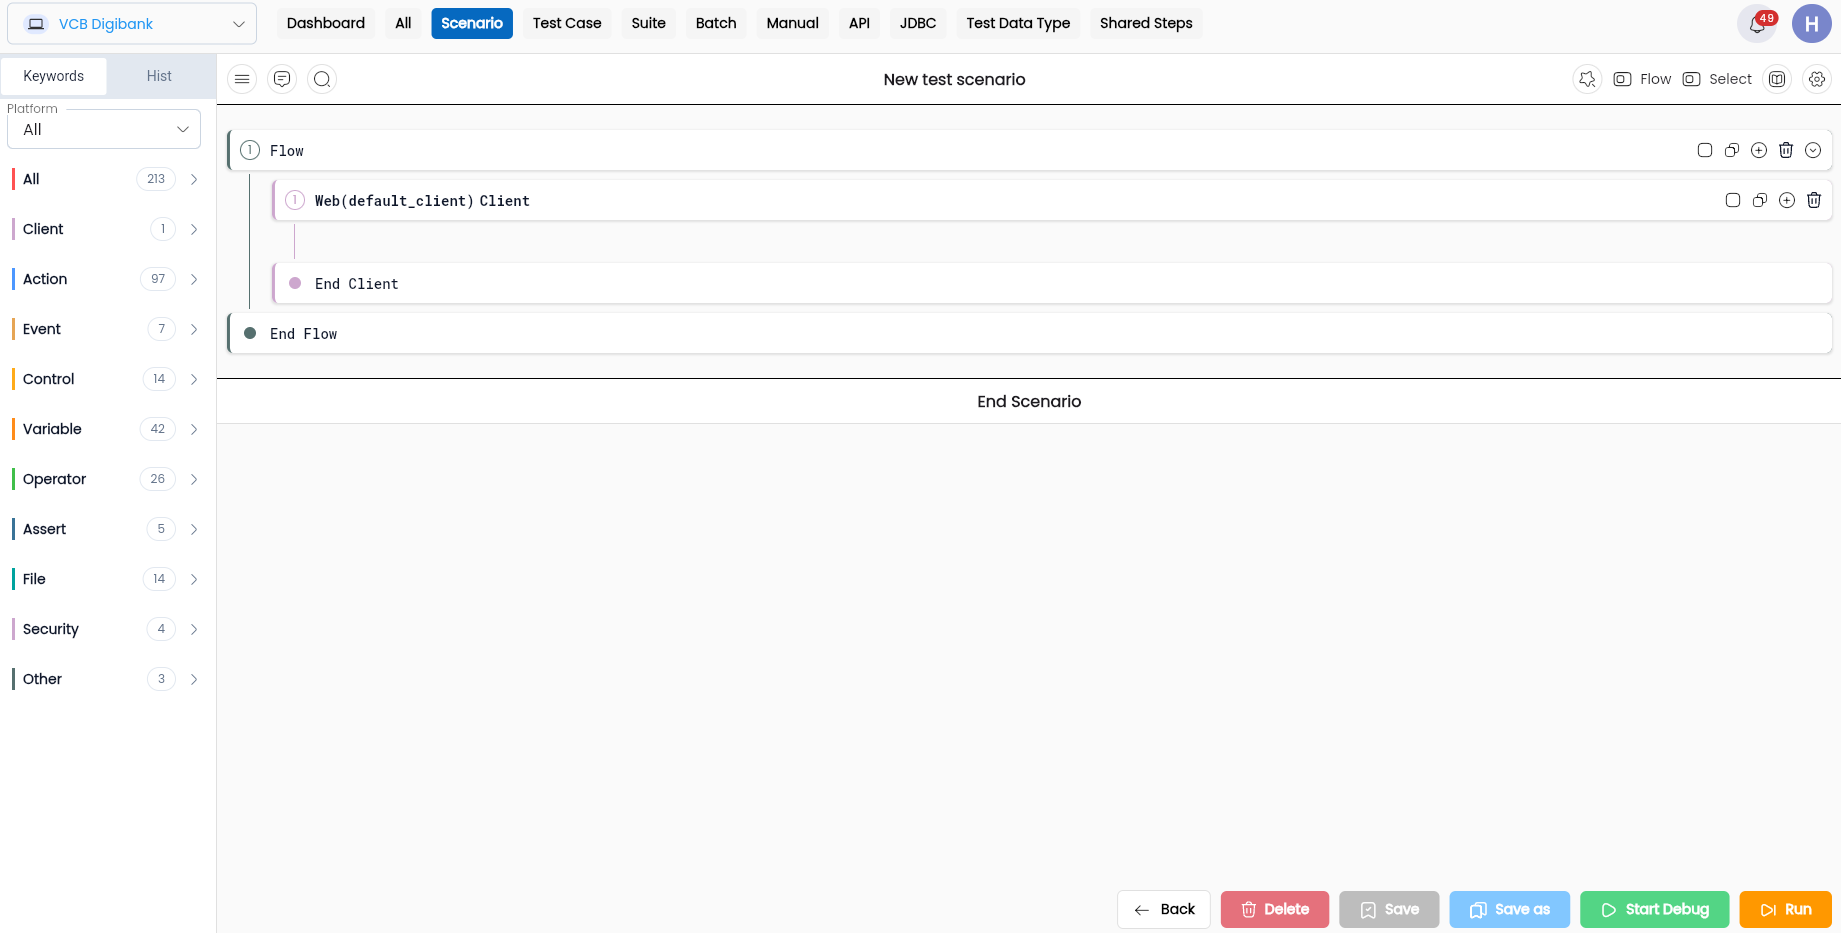This screenshot has width=1841, height=933.
Task: Open the Dashboard menu
Action: coord(326,23)
